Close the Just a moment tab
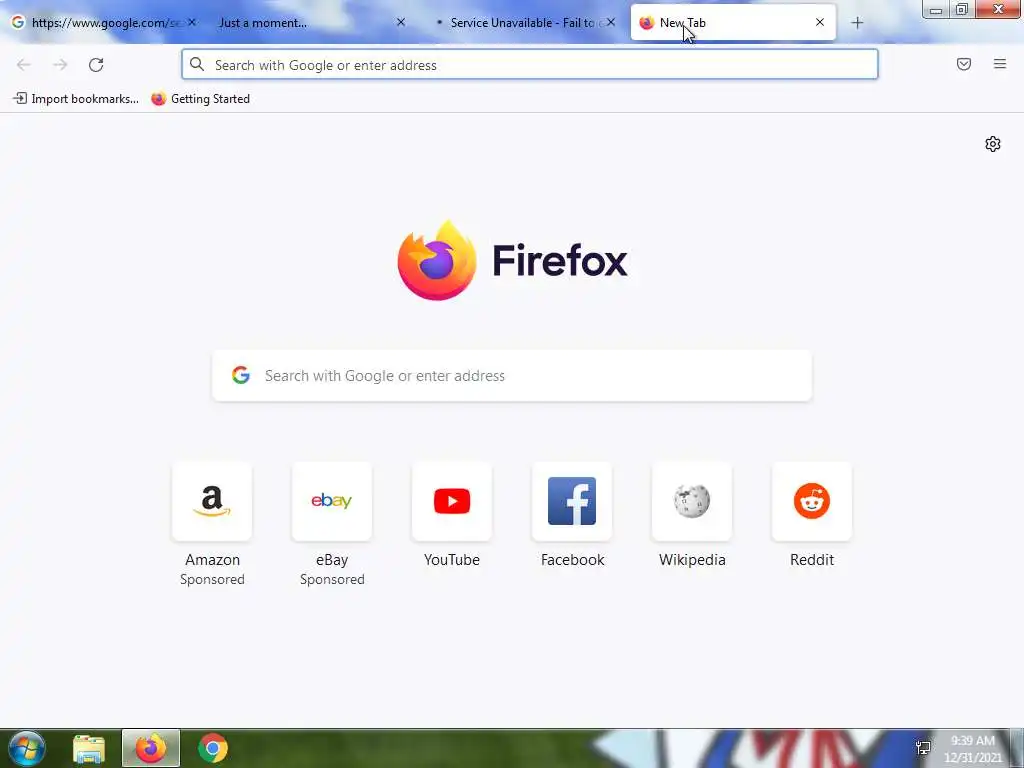Viewport: 1024px width, 768px height. (401, 22)
